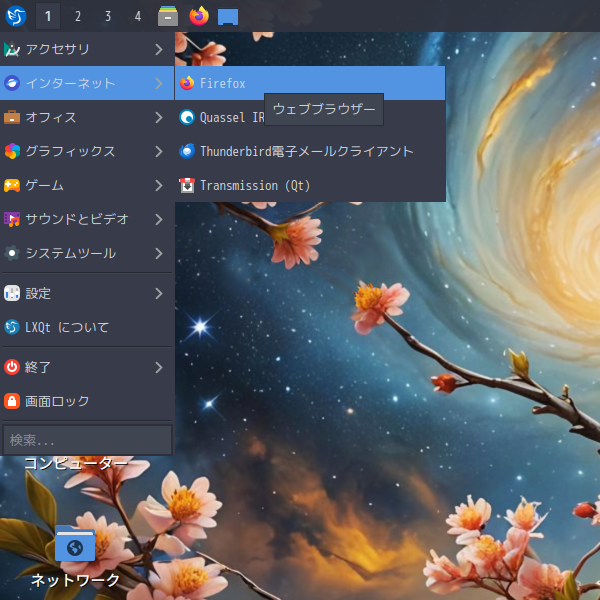Click the blue show desktop panel icon

click(228, 17)
